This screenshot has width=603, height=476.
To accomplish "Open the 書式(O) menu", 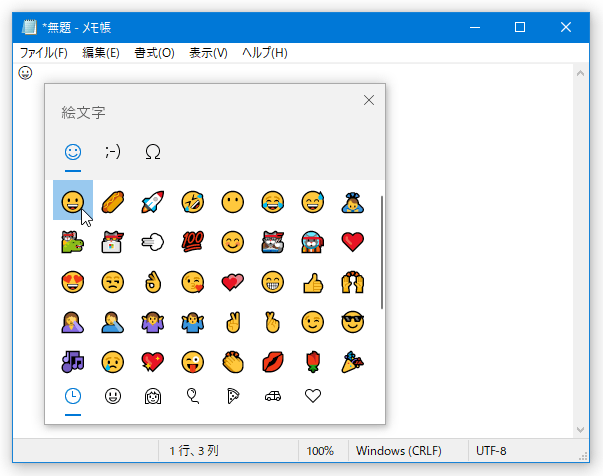I will (154, 53).
